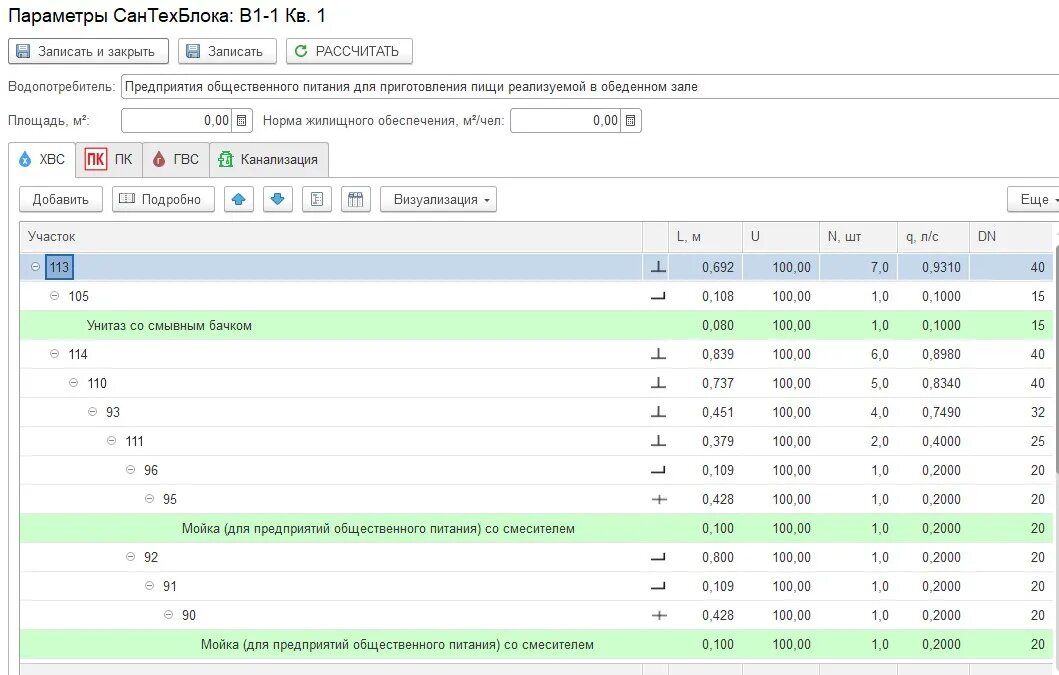Select Мойка row under node 95

pos(536,529)
